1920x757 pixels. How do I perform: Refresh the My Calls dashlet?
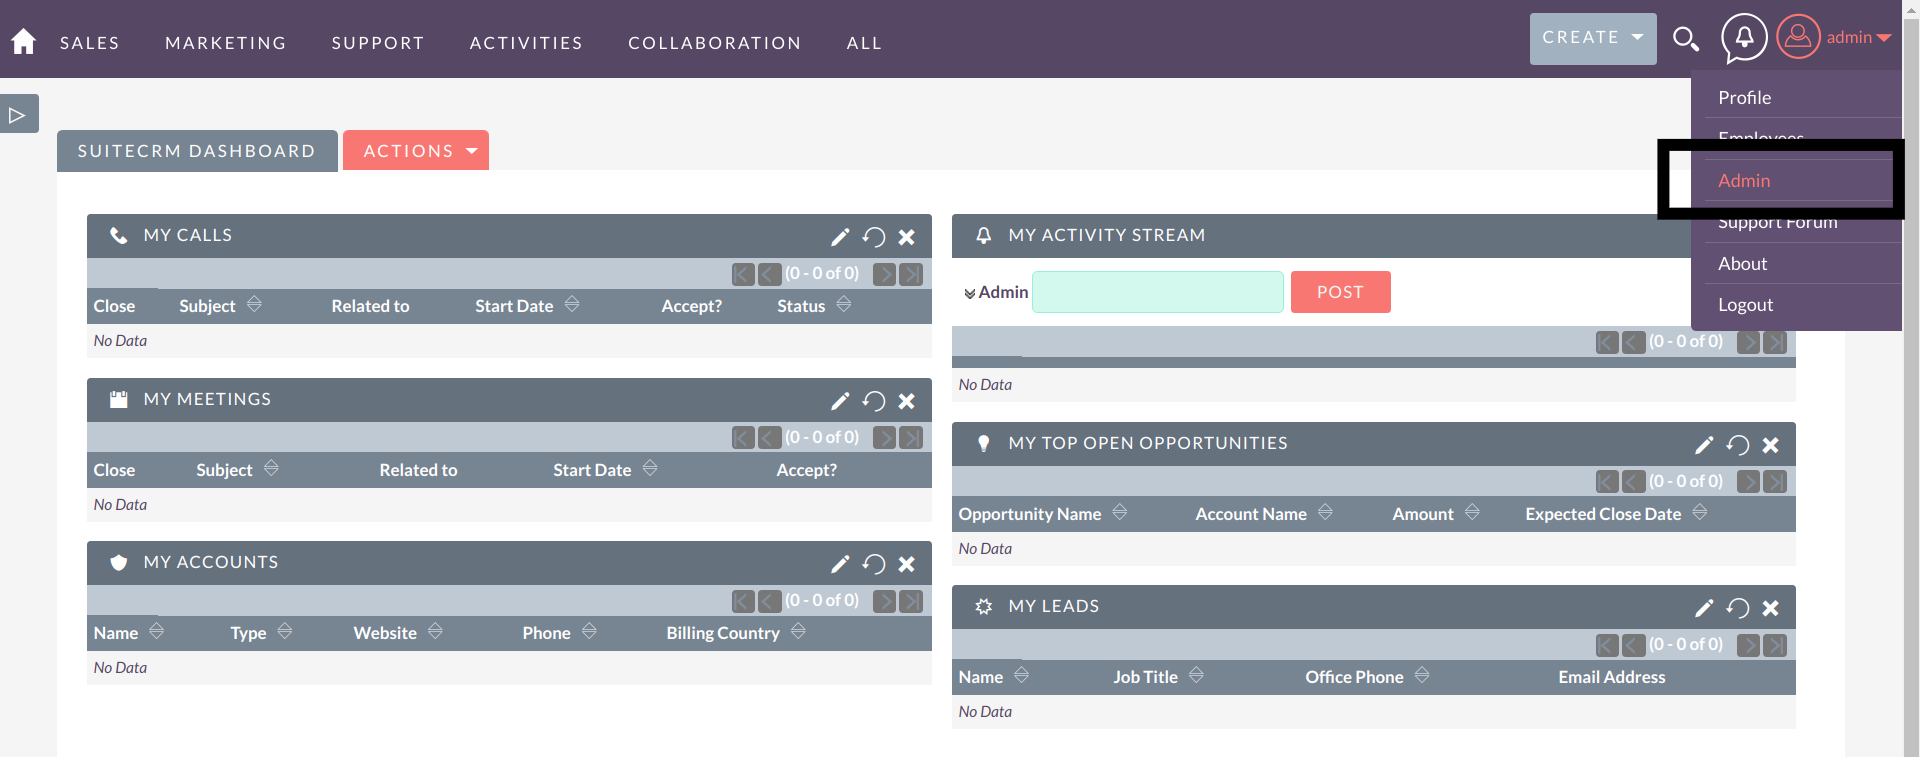pos(874,237)
